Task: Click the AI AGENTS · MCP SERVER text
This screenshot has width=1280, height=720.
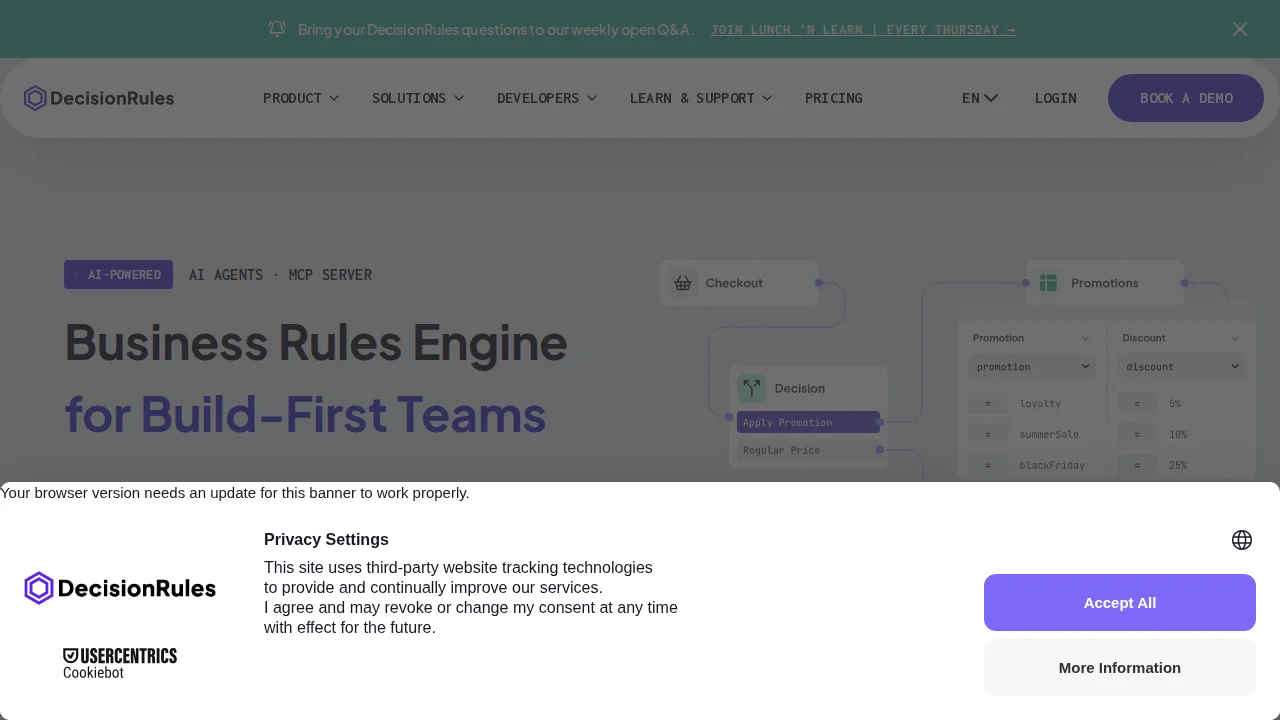Action: (280, 275)
